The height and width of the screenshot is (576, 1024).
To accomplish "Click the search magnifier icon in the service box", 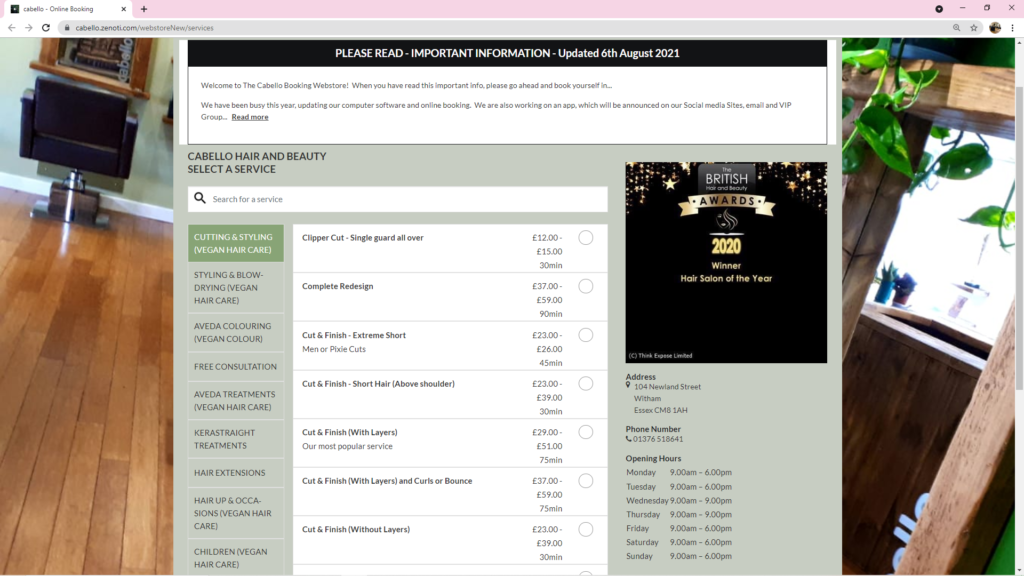I will point(200,198).
